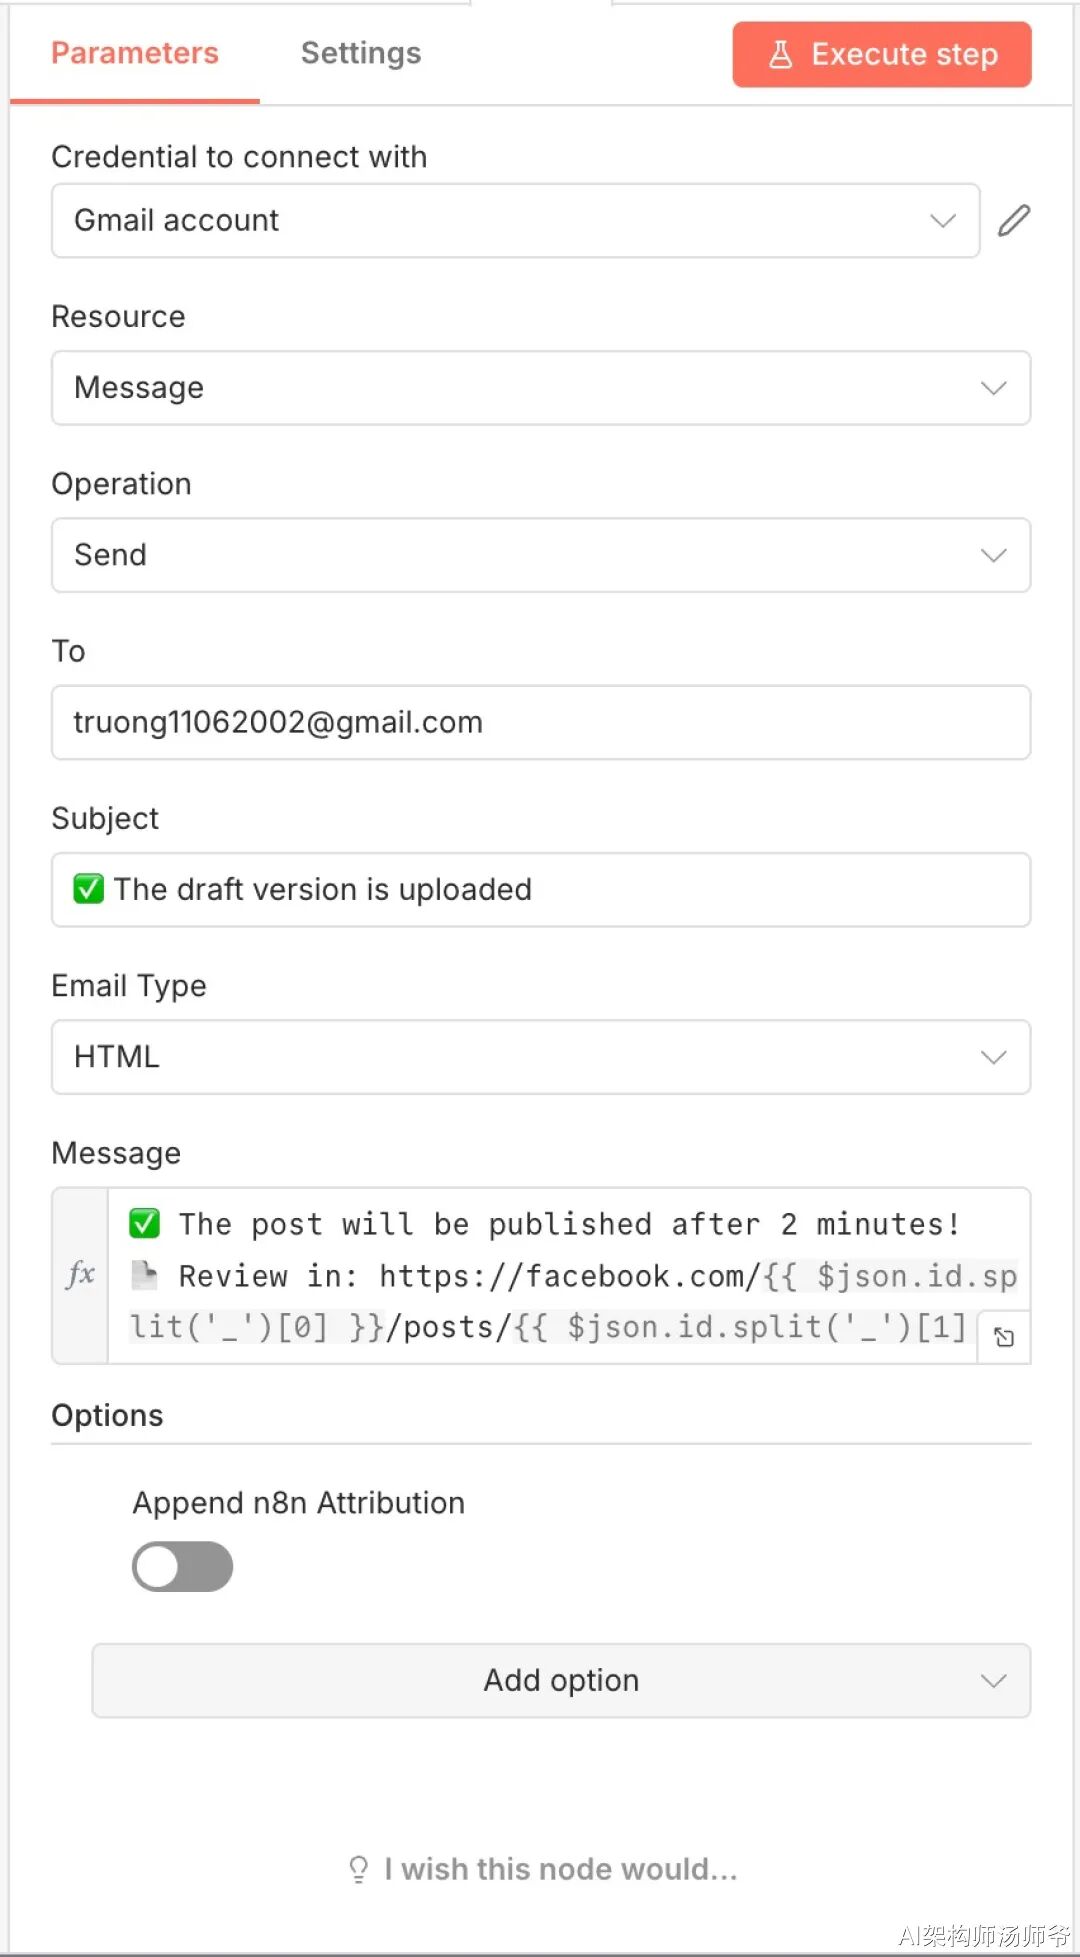The image size is (1080, 1957).
Task: Select the Parameters tab
Action: pyautogui.click(x=135, y=53)
